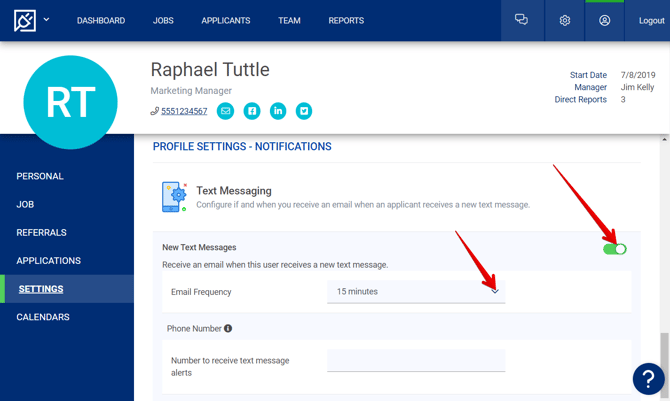Open the Applicants menu item
670x401 pixels.
tap(226, 21)
